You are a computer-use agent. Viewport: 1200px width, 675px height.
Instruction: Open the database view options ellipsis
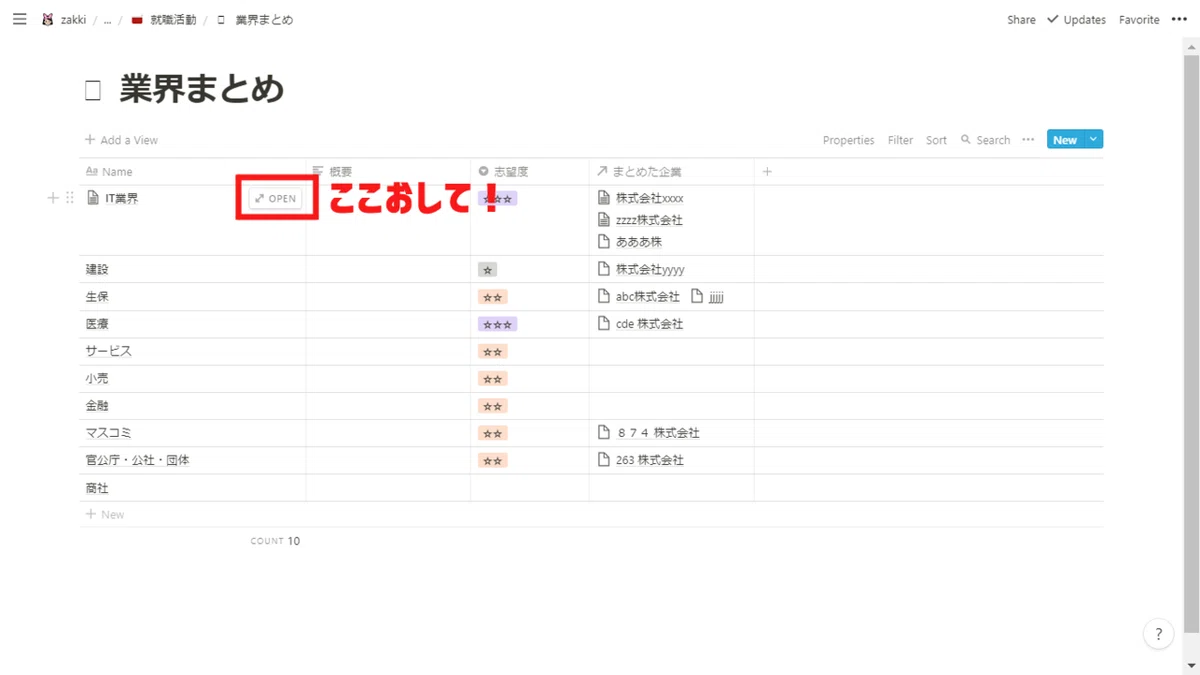click(1028, 140)
